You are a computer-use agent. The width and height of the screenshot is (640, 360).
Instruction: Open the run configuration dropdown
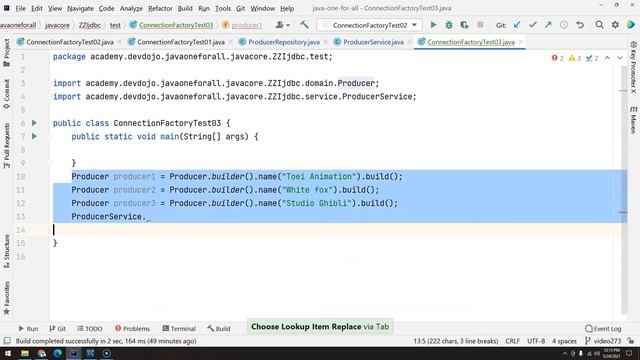369,25
